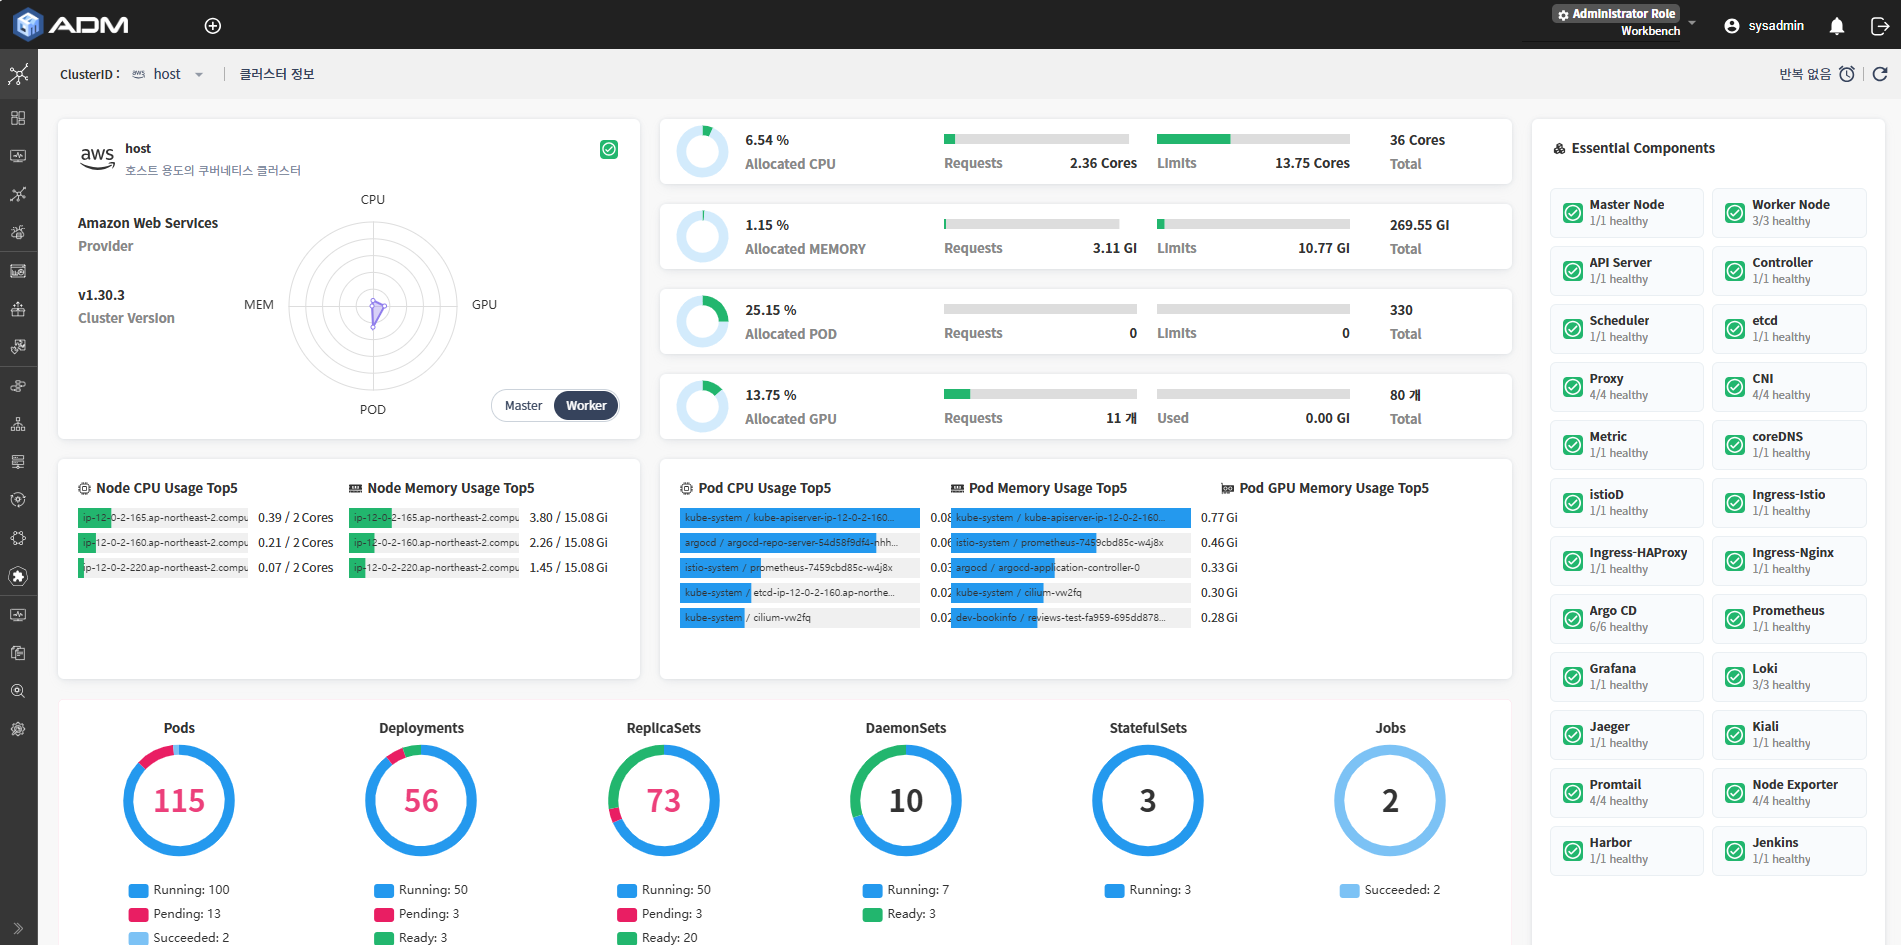Screen dimensions: 1901x945
Task: Expand the sidebar with bottom chevrons icon
Action: pyautogui.click(x=18, y=928)
